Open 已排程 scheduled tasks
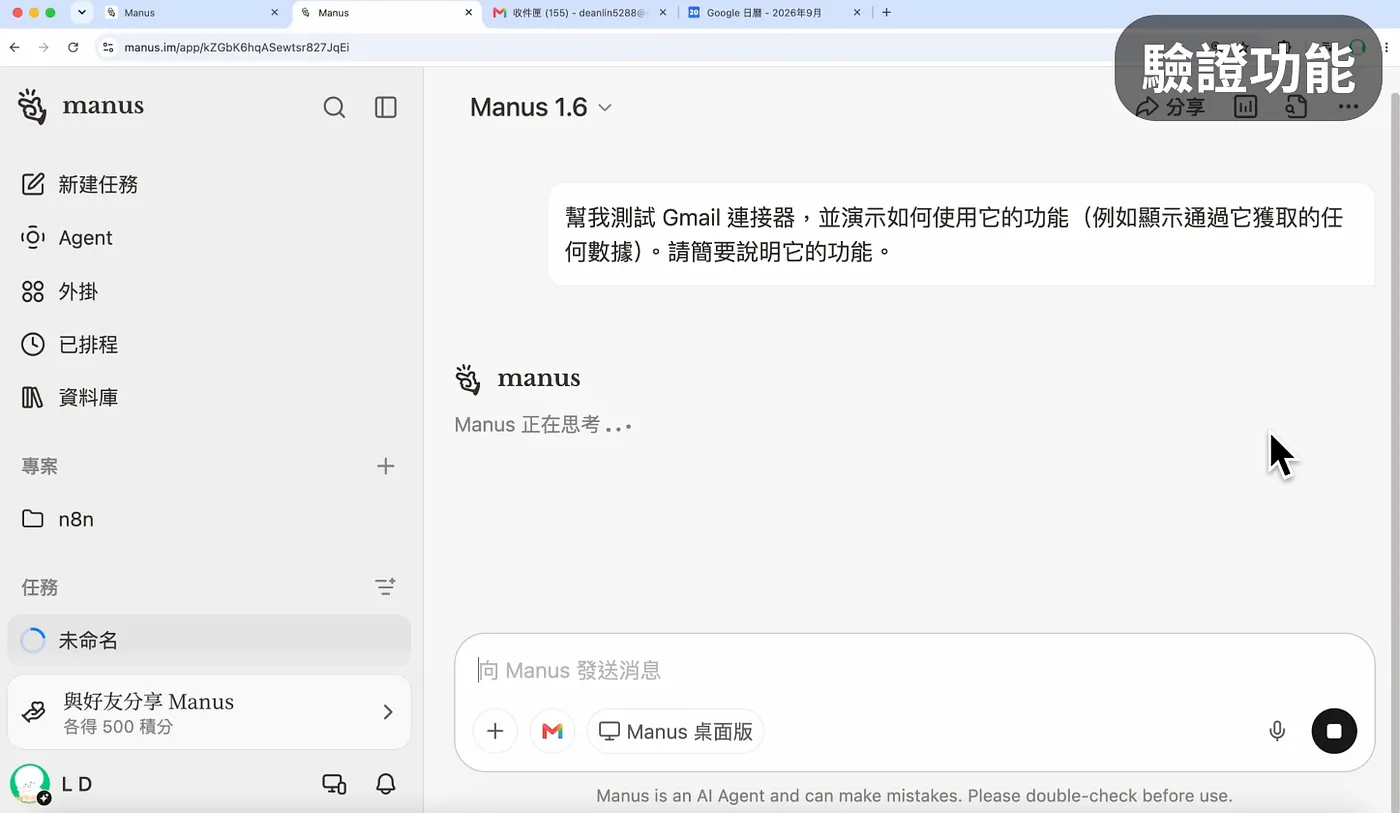Image resolution: width=1400 pixels, height=813 pixels. (70, 344)
